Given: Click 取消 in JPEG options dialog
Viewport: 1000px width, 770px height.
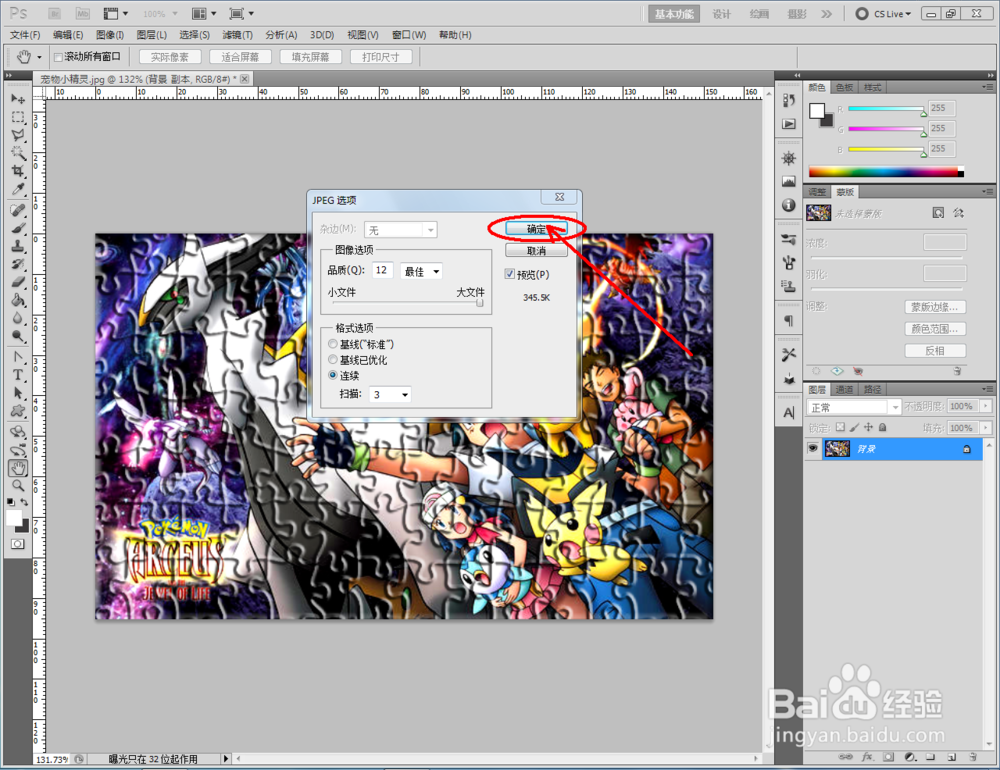Looking at the screenshot, I should pos(536,250).
